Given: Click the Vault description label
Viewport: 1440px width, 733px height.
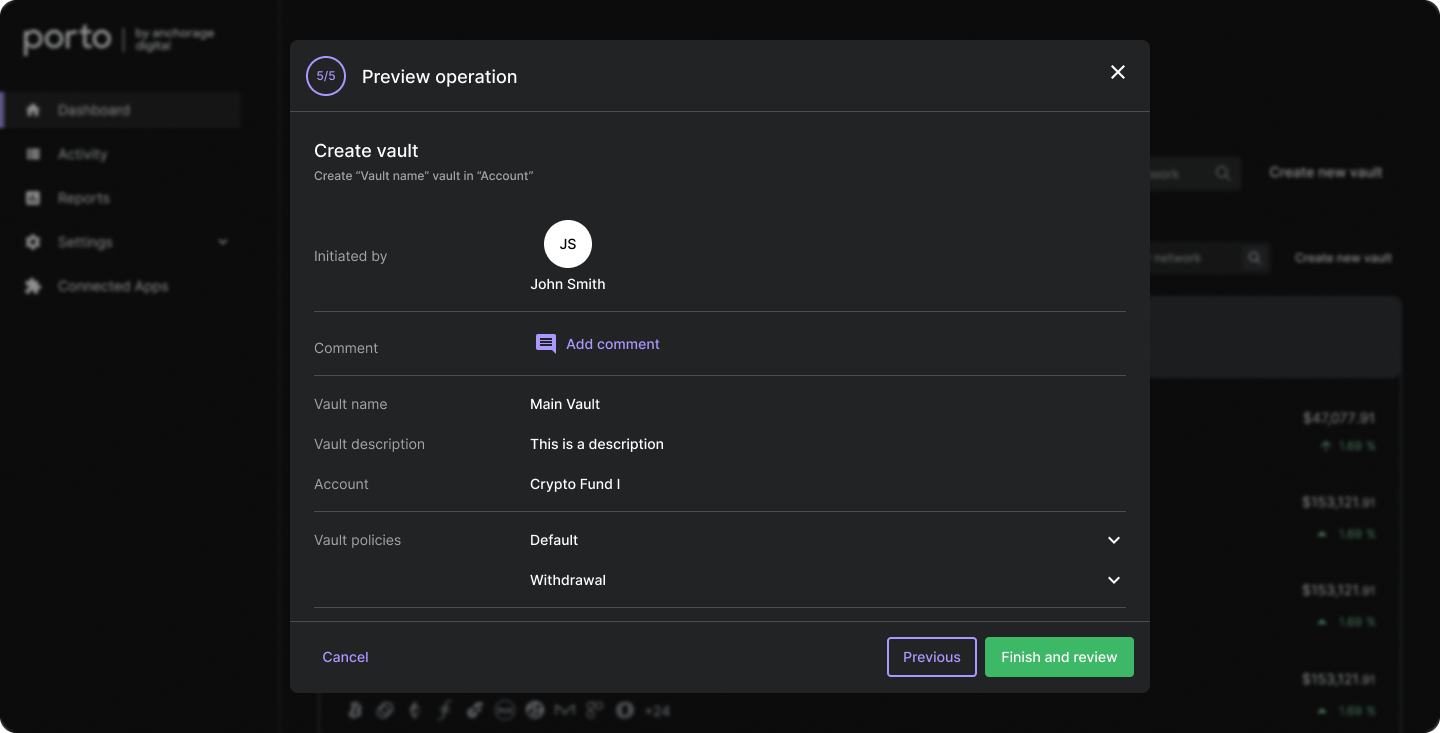Looking at the screenshot, I should [369, 444].
